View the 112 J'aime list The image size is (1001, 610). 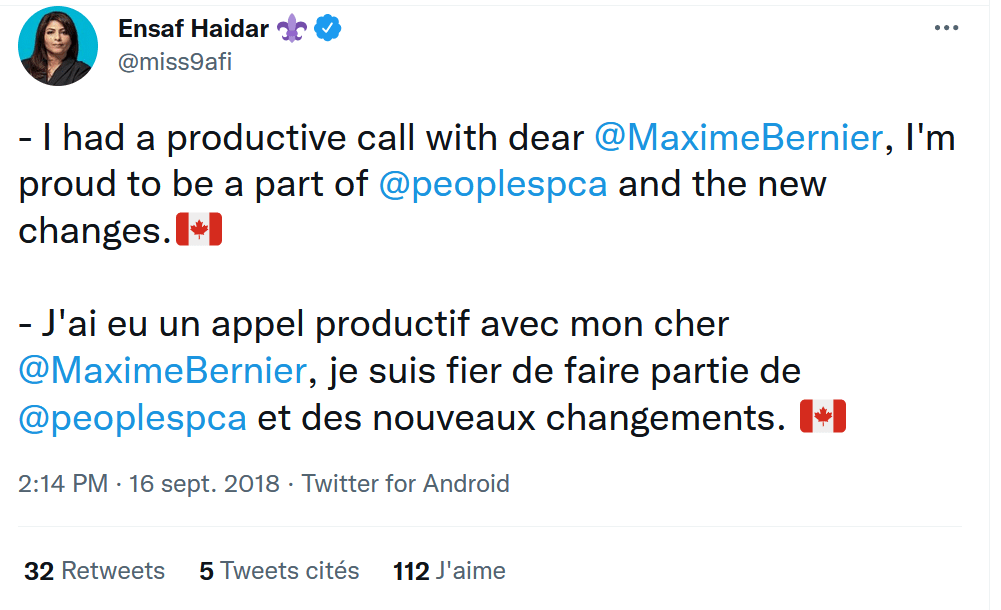pyautogui.click(x=449, y=571)
